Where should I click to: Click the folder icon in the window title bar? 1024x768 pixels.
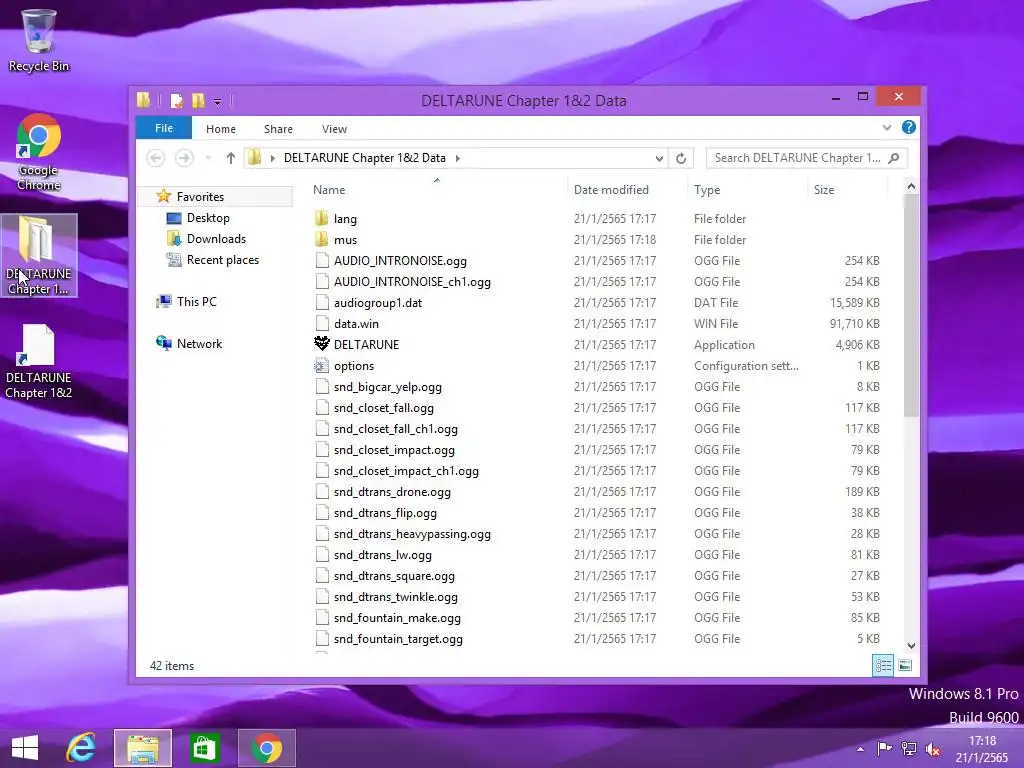[144, 100]
